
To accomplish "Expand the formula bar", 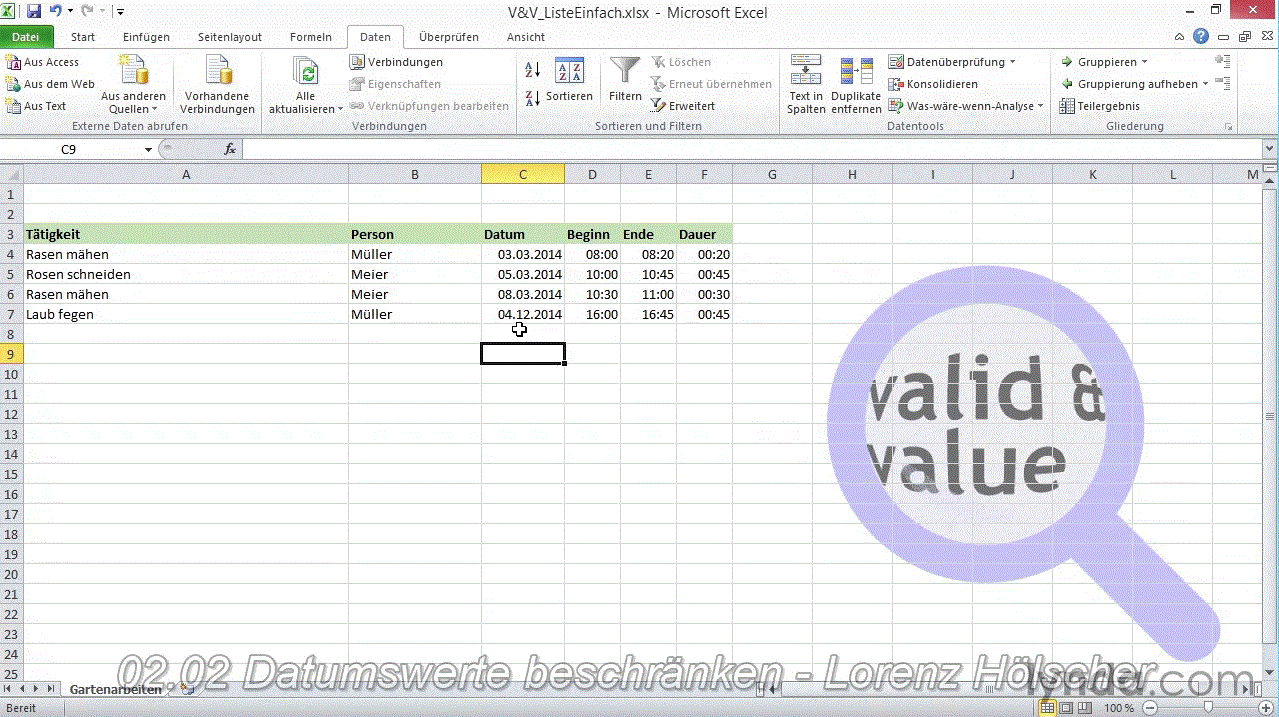I will click(x=1269, y=149).
